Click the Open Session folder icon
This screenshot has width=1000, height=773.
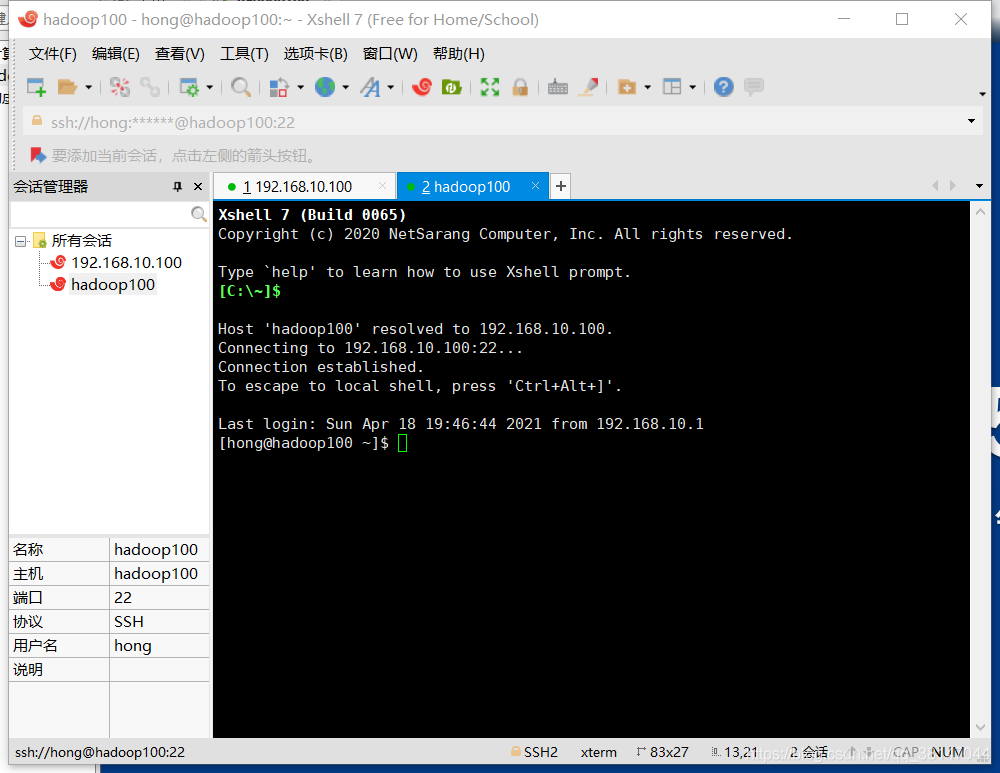(67, 88)
